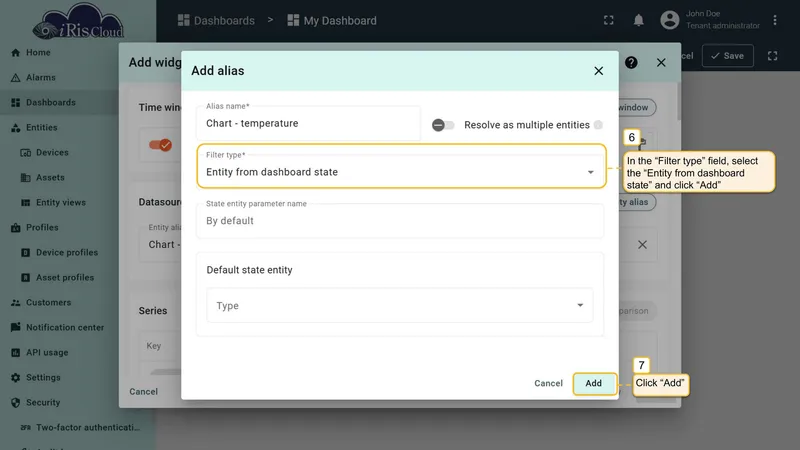Open Assets in the sidebar

pyautogui.click(x=50, y=178)
